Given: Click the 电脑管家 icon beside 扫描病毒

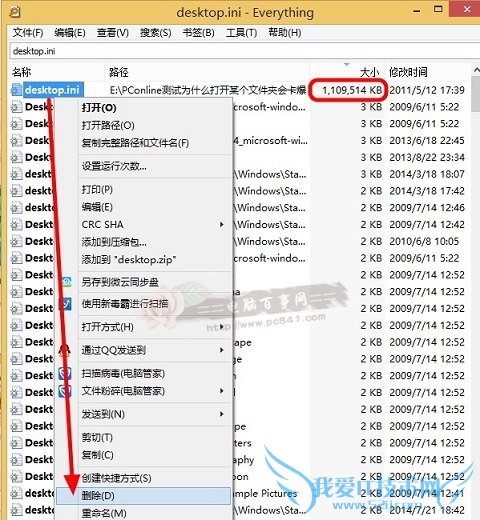Looking at the screenshot, I should (65, 374).
